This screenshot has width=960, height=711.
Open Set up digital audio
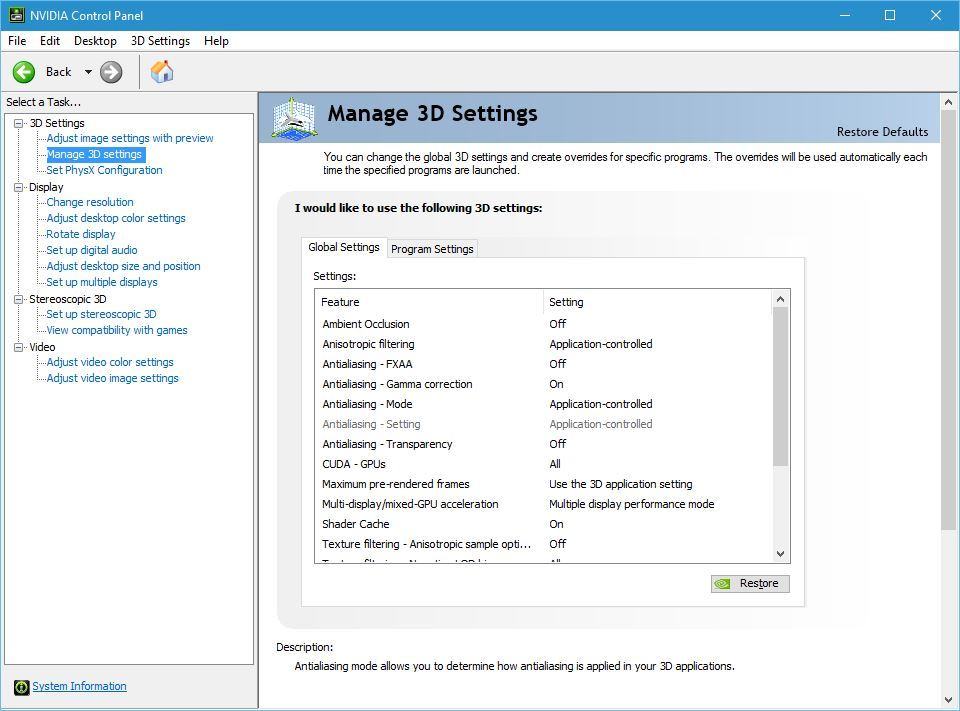(92, 250)
